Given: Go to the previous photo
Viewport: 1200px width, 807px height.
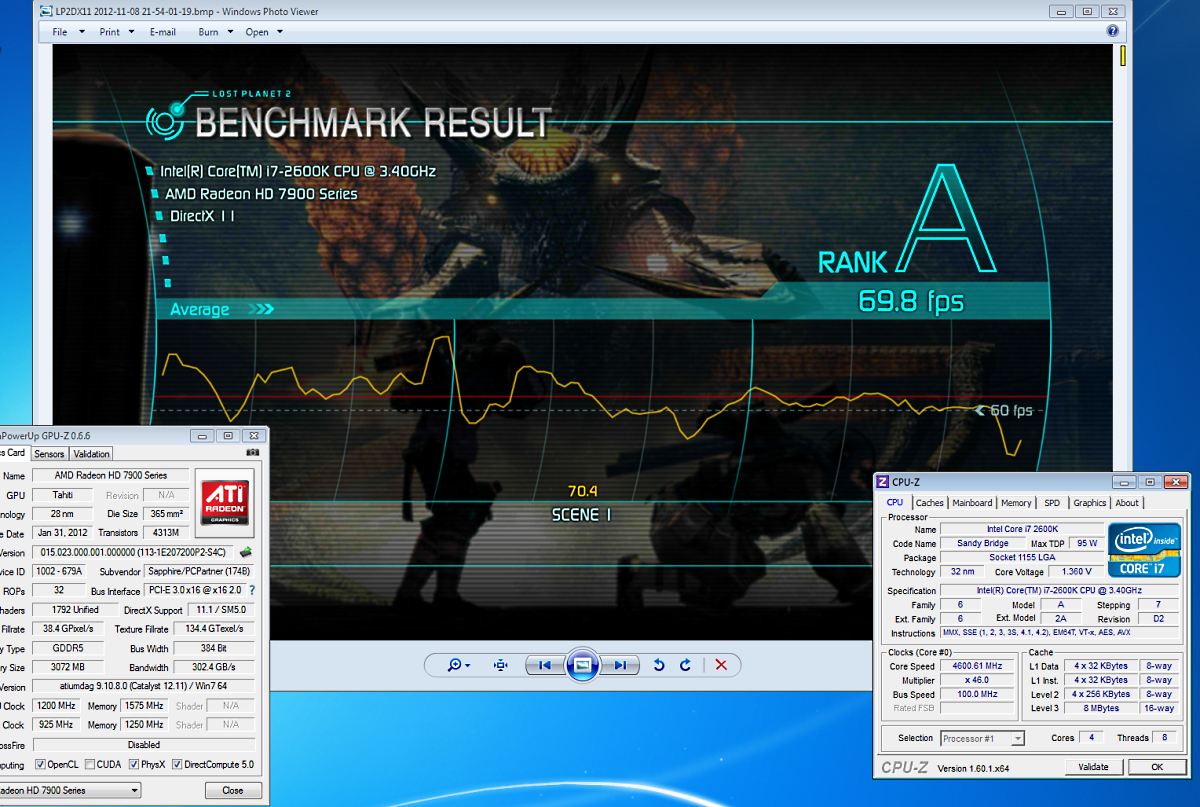Looking at the screenshot, I should (x=544, y=665).
